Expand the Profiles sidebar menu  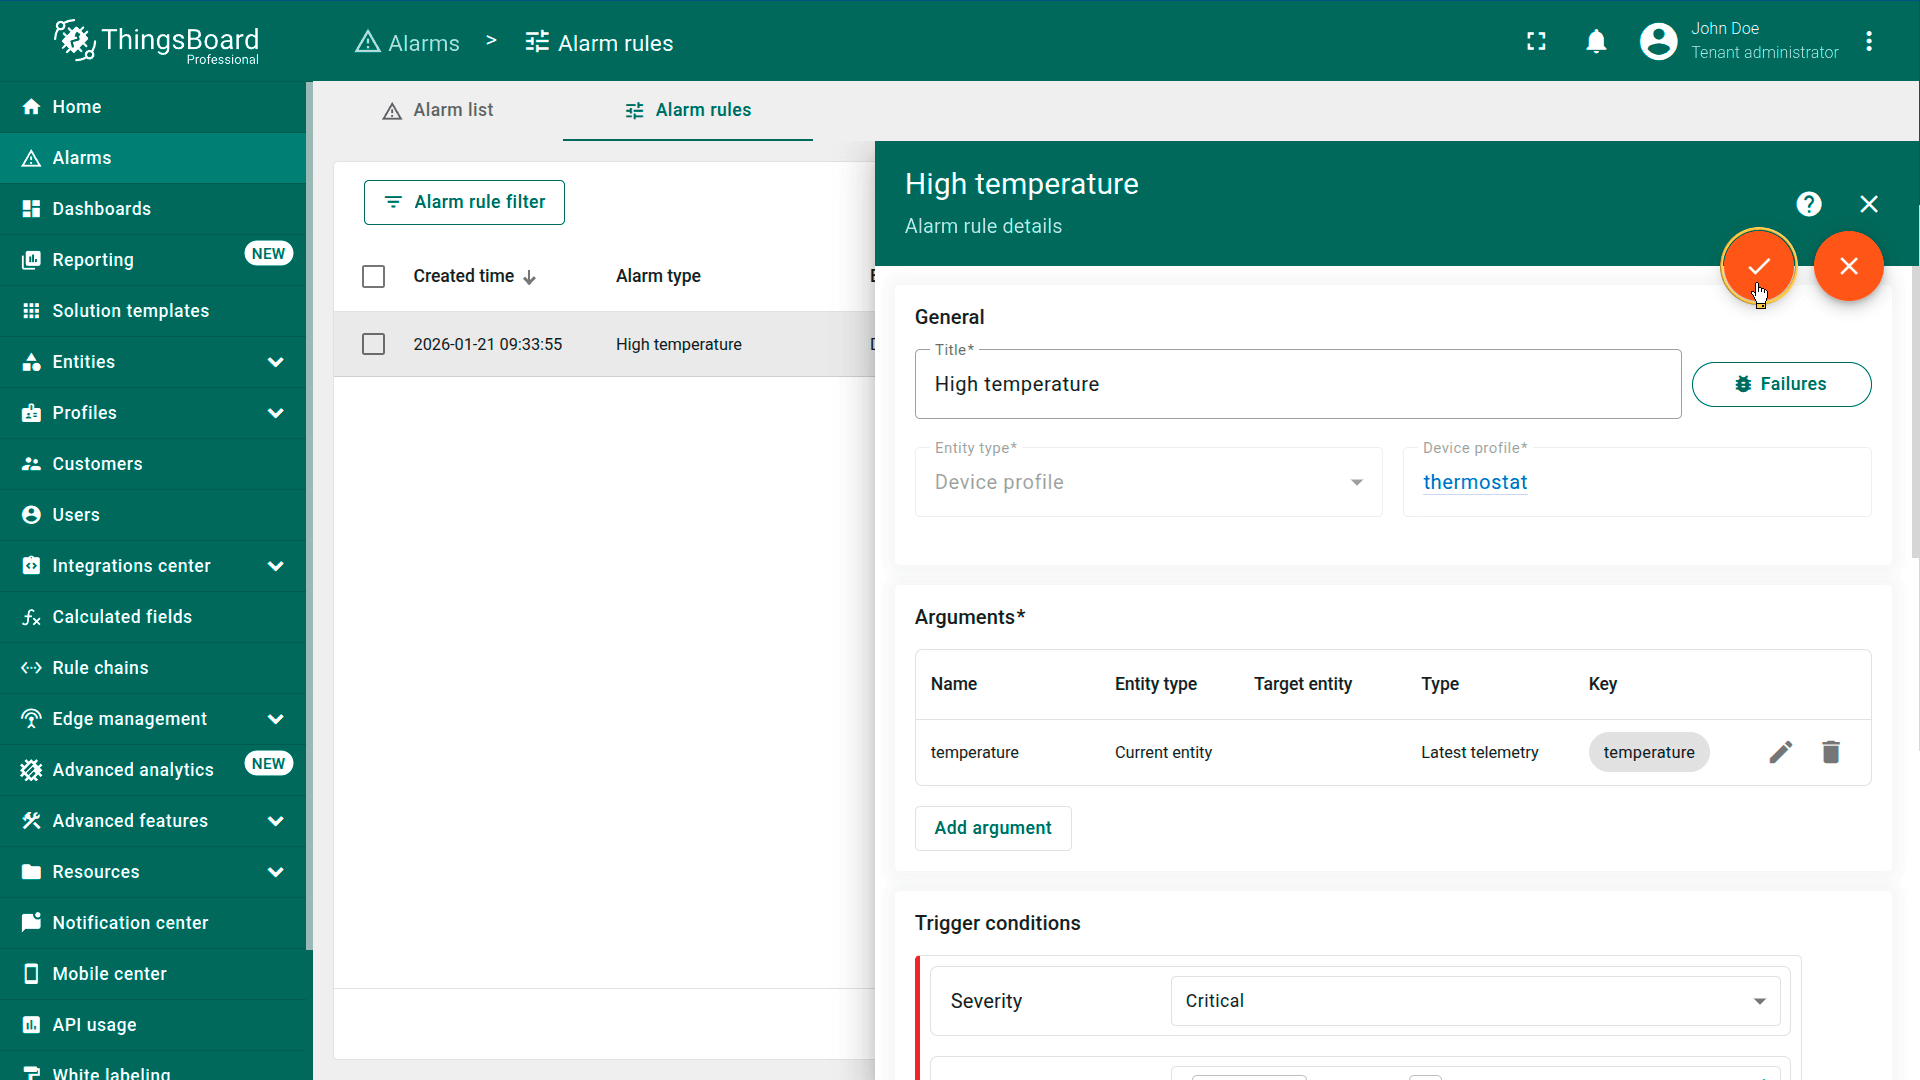click(276, 413)
